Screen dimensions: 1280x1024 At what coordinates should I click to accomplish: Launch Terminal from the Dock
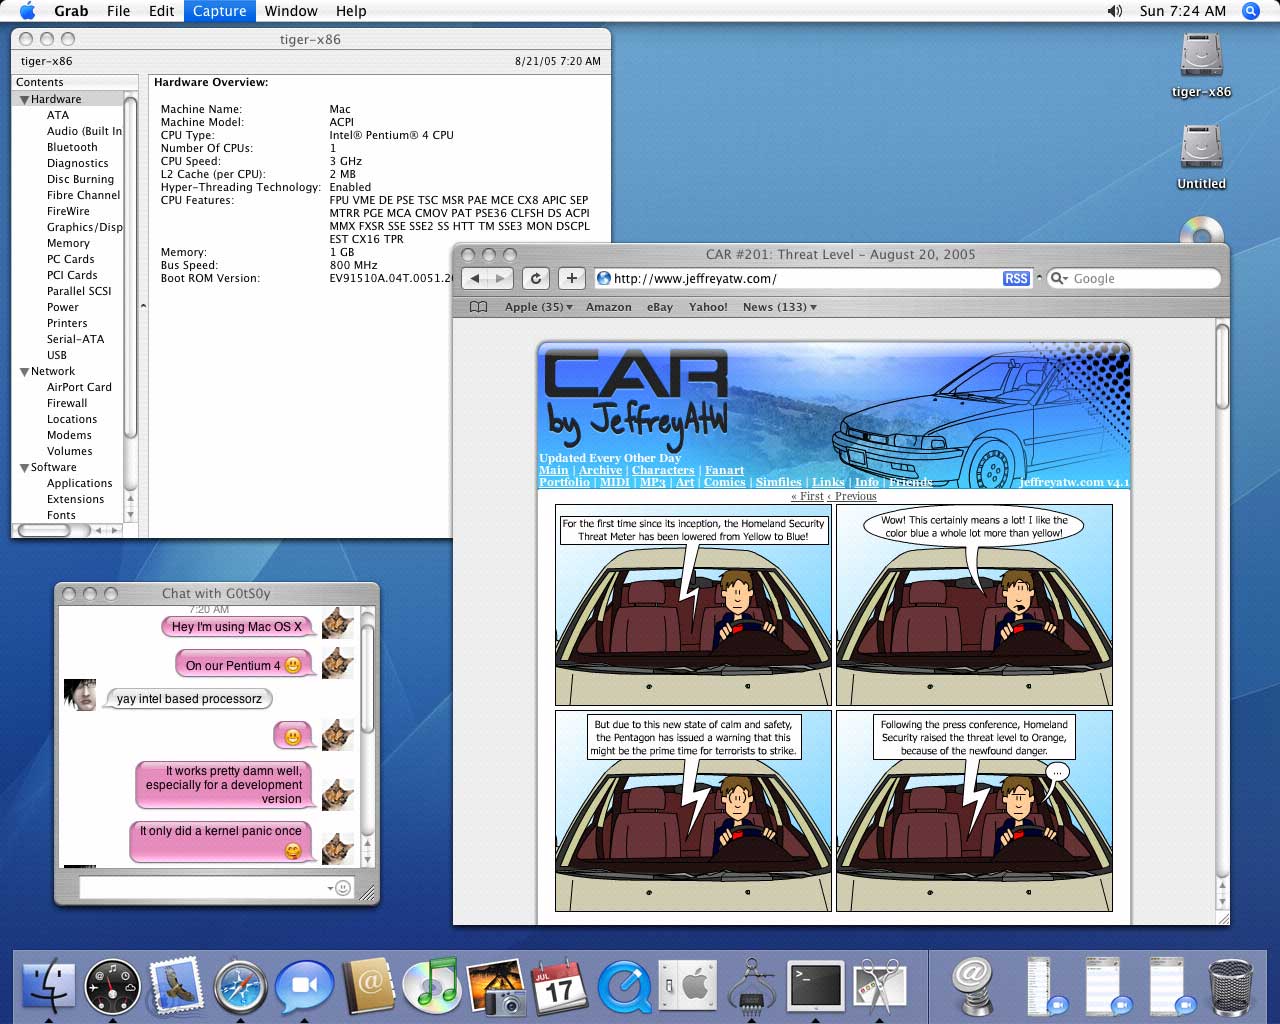click(x=816, y=985)
